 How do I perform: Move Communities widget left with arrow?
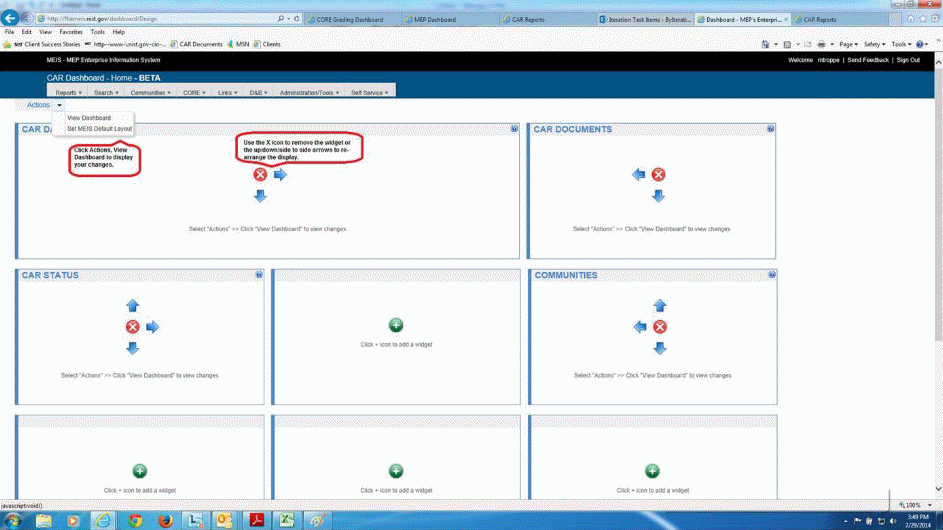click(x=640, y=327)
